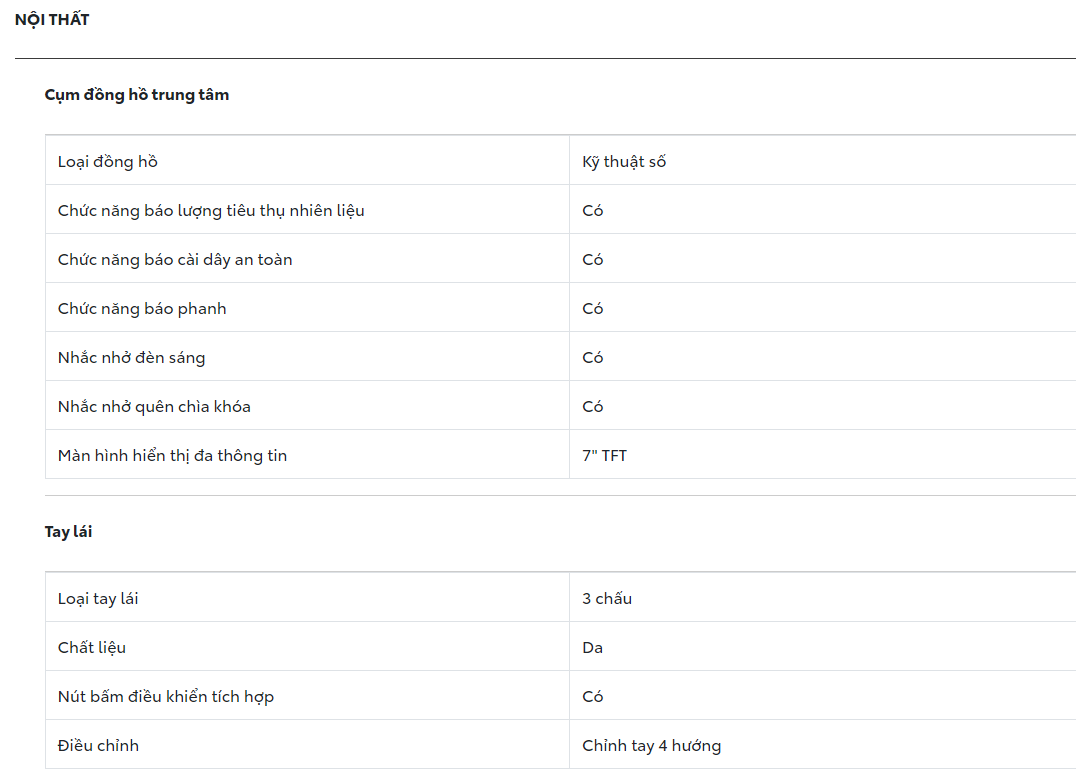Screen dimensions: 1076x780
Task: Select the 7" TFT value cell
Action: click(605, 456)
